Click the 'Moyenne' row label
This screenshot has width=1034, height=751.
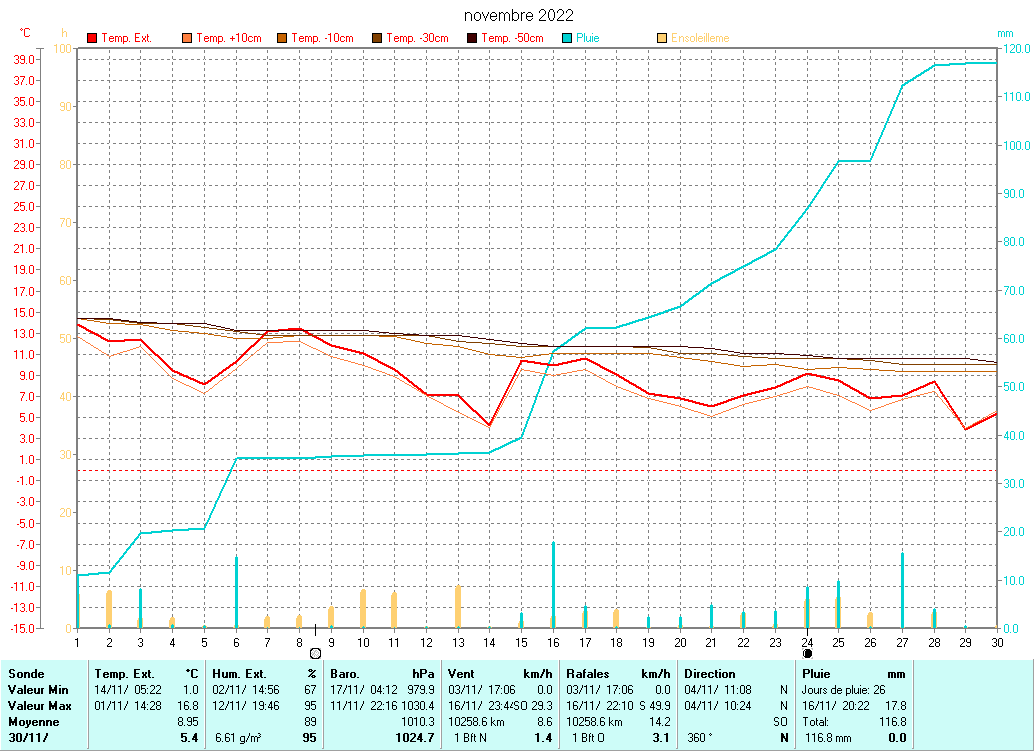[x=31, y=721]
